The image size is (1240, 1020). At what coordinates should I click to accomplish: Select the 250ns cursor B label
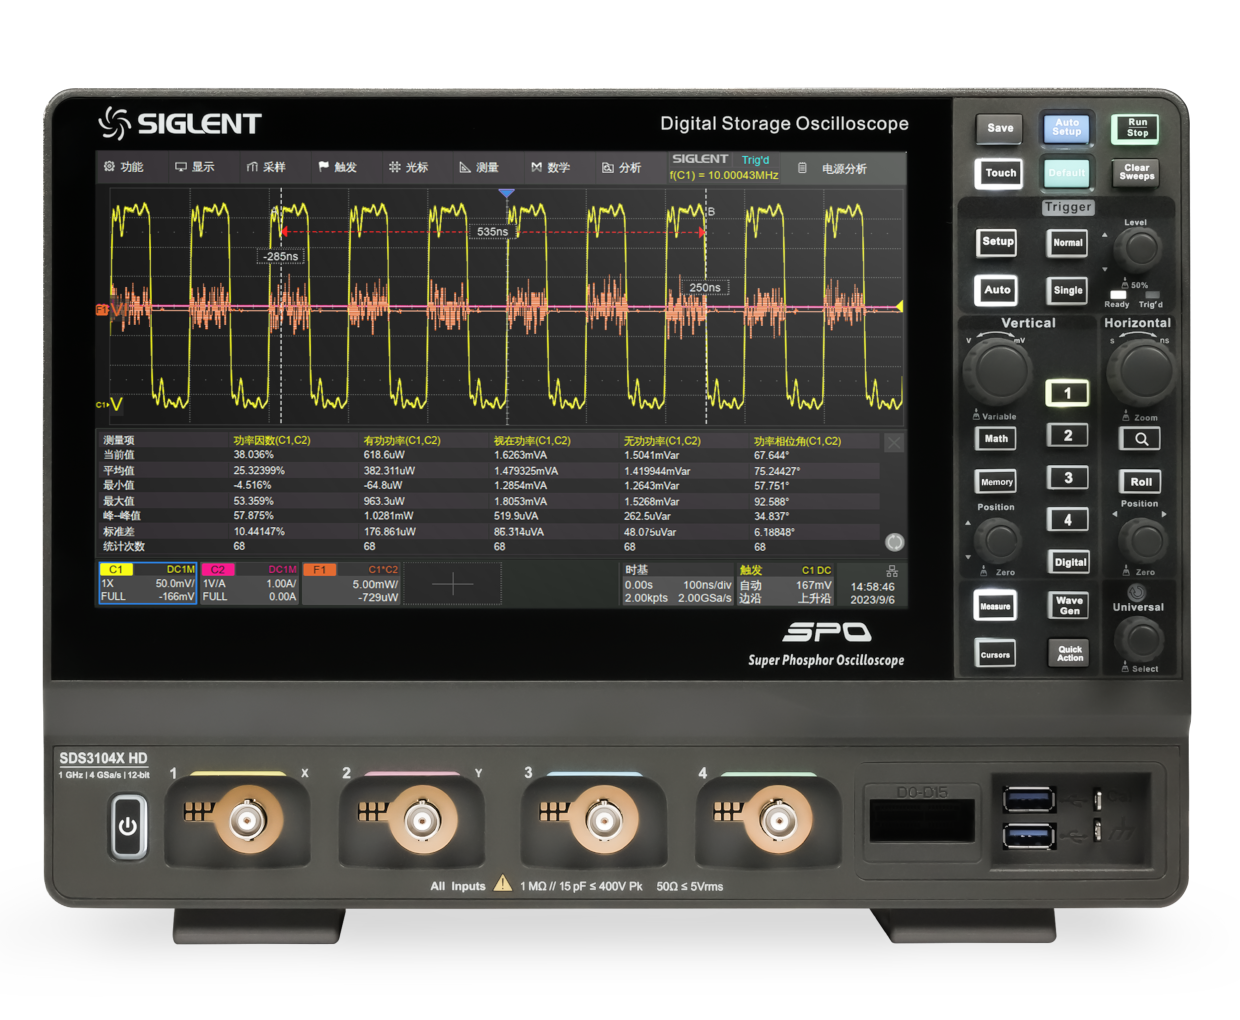click(x=705, y=287)
